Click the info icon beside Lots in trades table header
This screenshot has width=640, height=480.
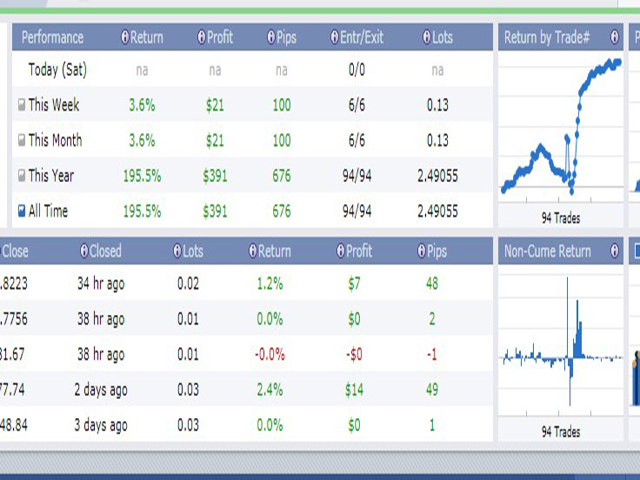pos(177,251)
